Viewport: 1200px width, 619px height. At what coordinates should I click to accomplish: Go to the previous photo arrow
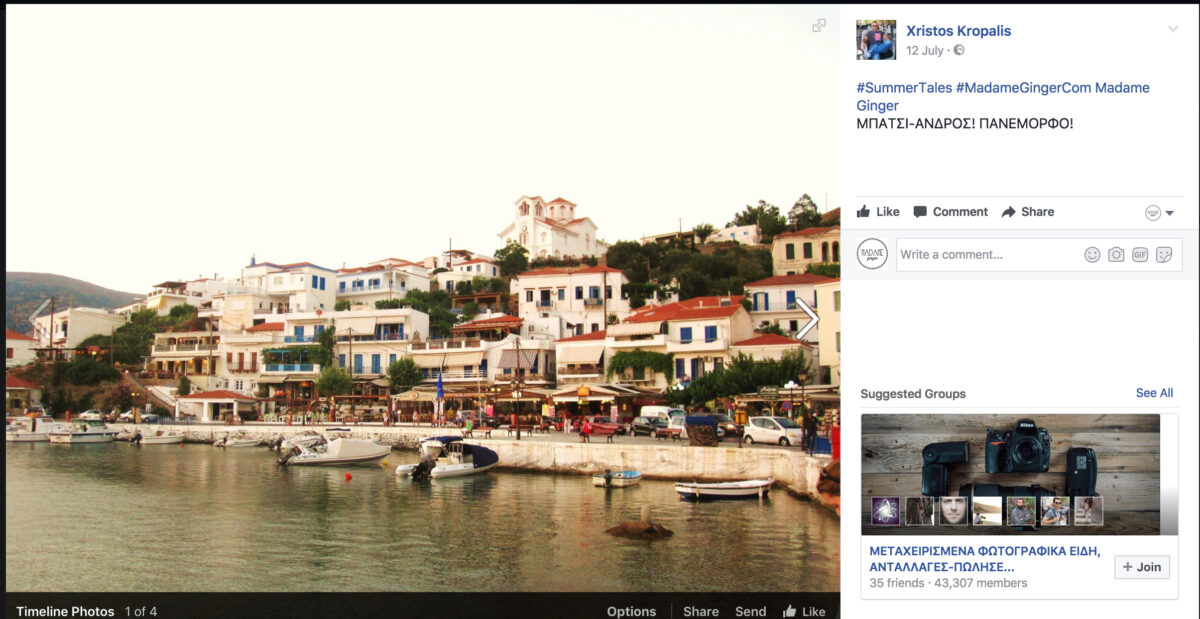pyautogui.click(x=39, y=319)
